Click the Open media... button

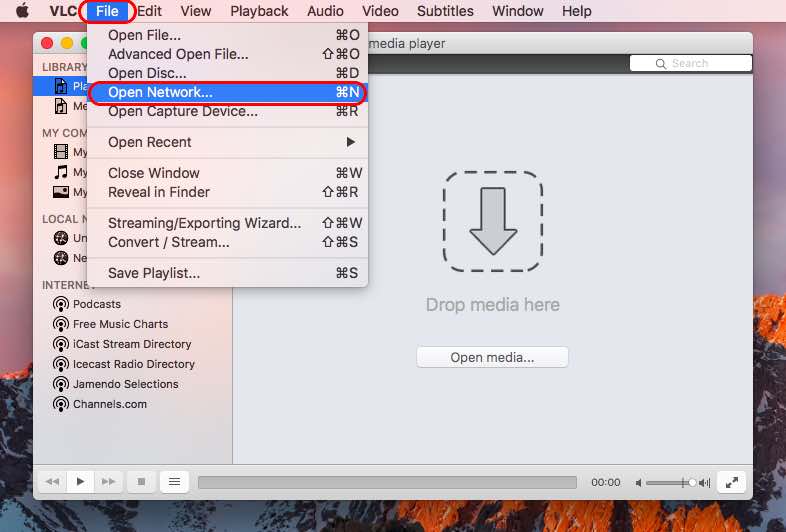[x=492, y=358]
